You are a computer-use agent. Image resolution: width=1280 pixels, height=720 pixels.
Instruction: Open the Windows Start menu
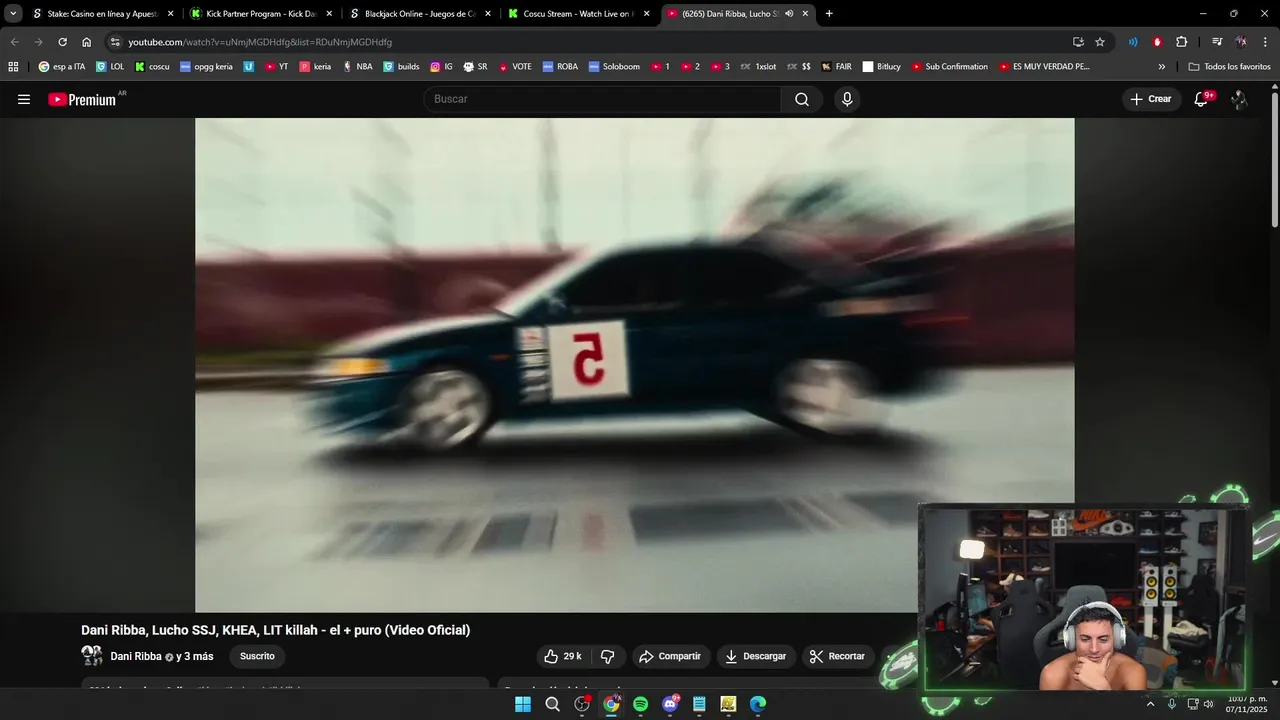click(523, 704)
